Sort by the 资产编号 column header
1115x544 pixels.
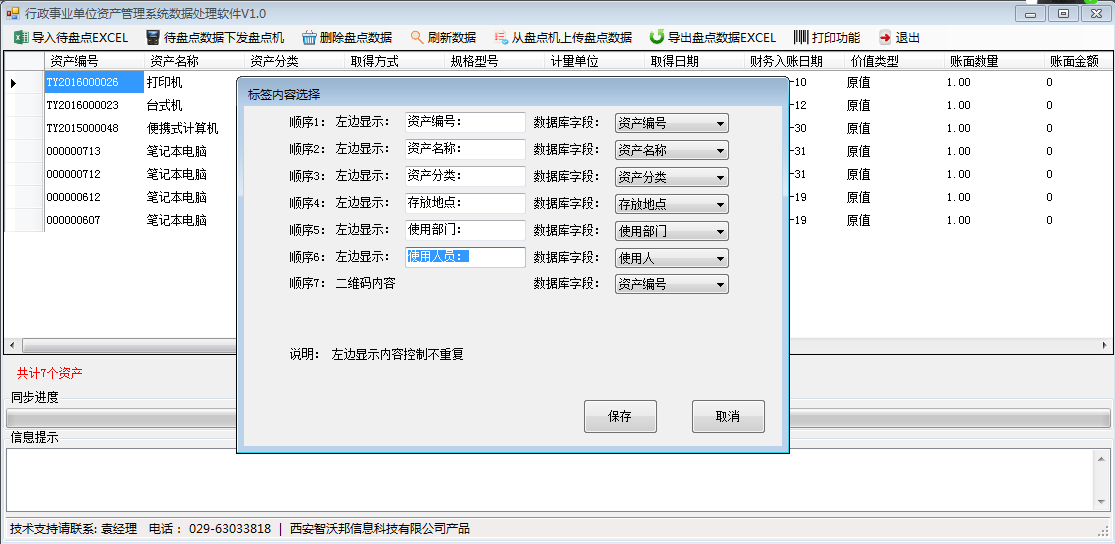tap(93, 61)
